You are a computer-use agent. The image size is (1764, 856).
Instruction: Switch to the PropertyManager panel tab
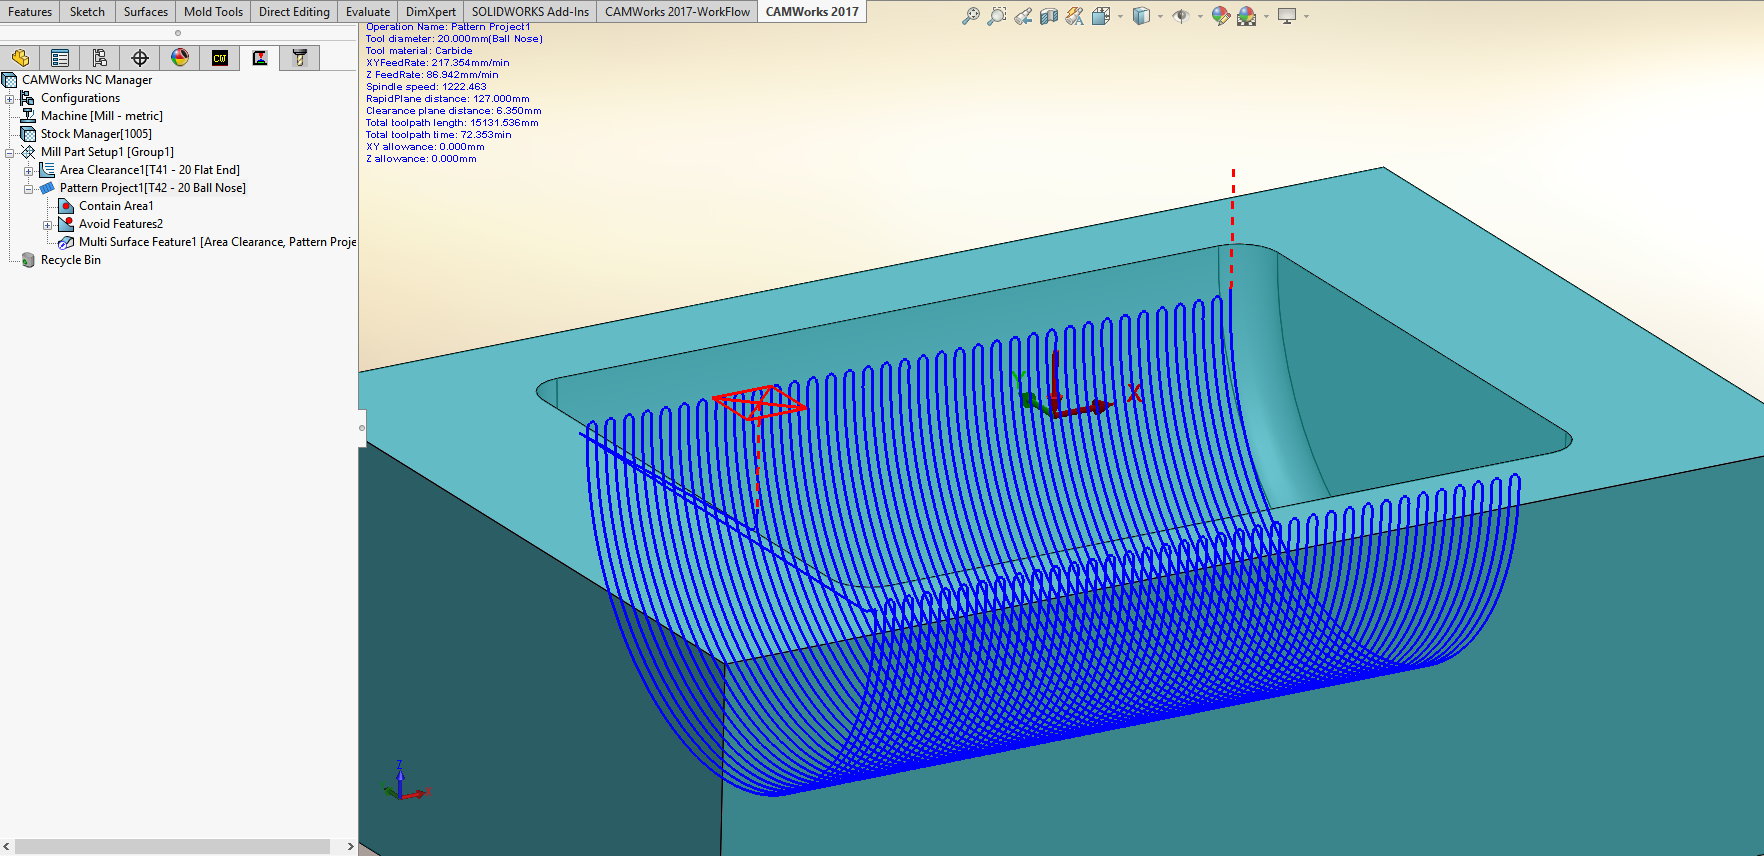(x=60, y=58)
